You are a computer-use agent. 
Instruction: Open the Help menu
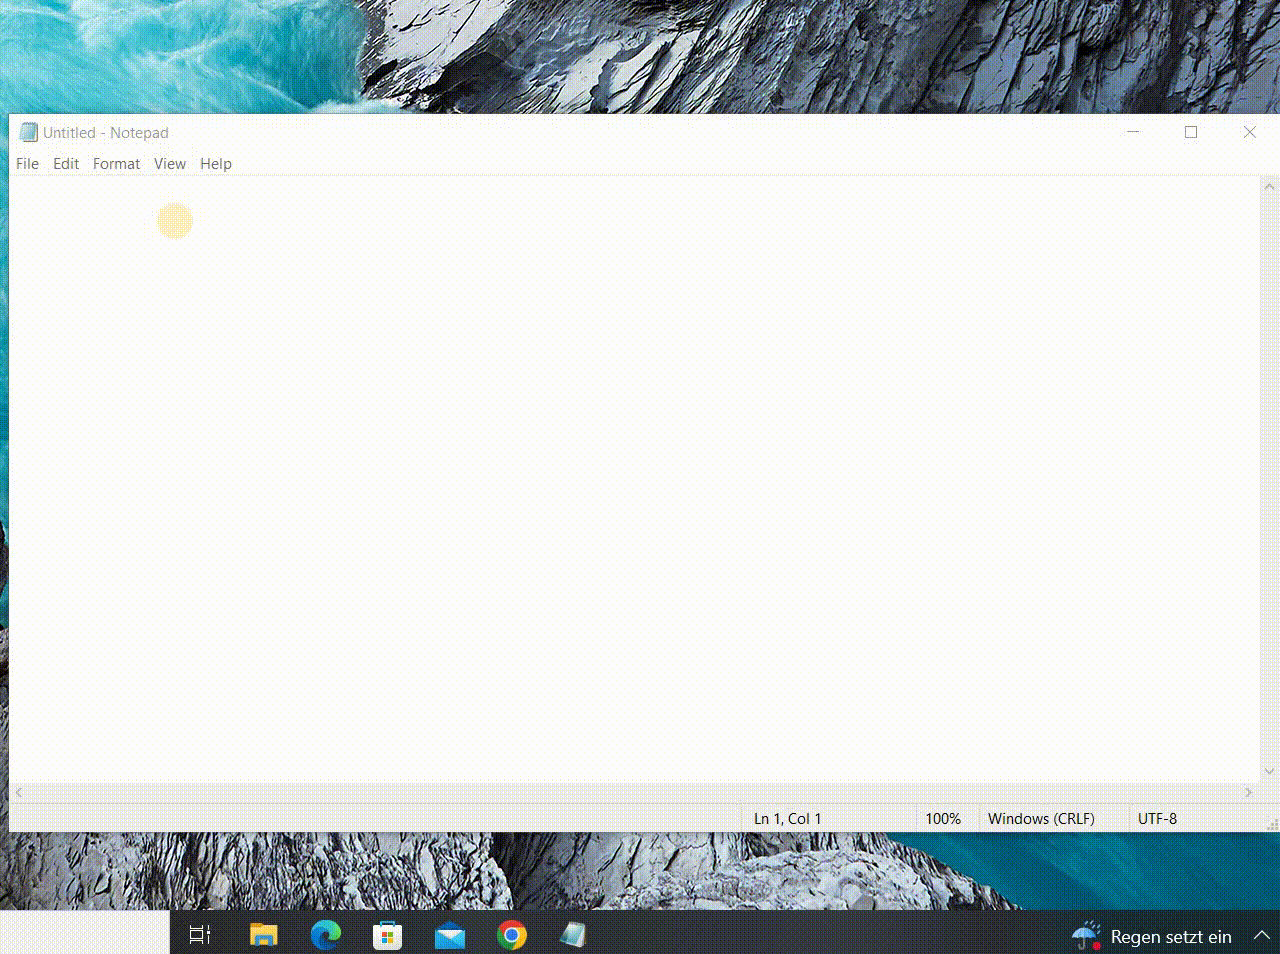pyautogui.click(x=215, y=163)
